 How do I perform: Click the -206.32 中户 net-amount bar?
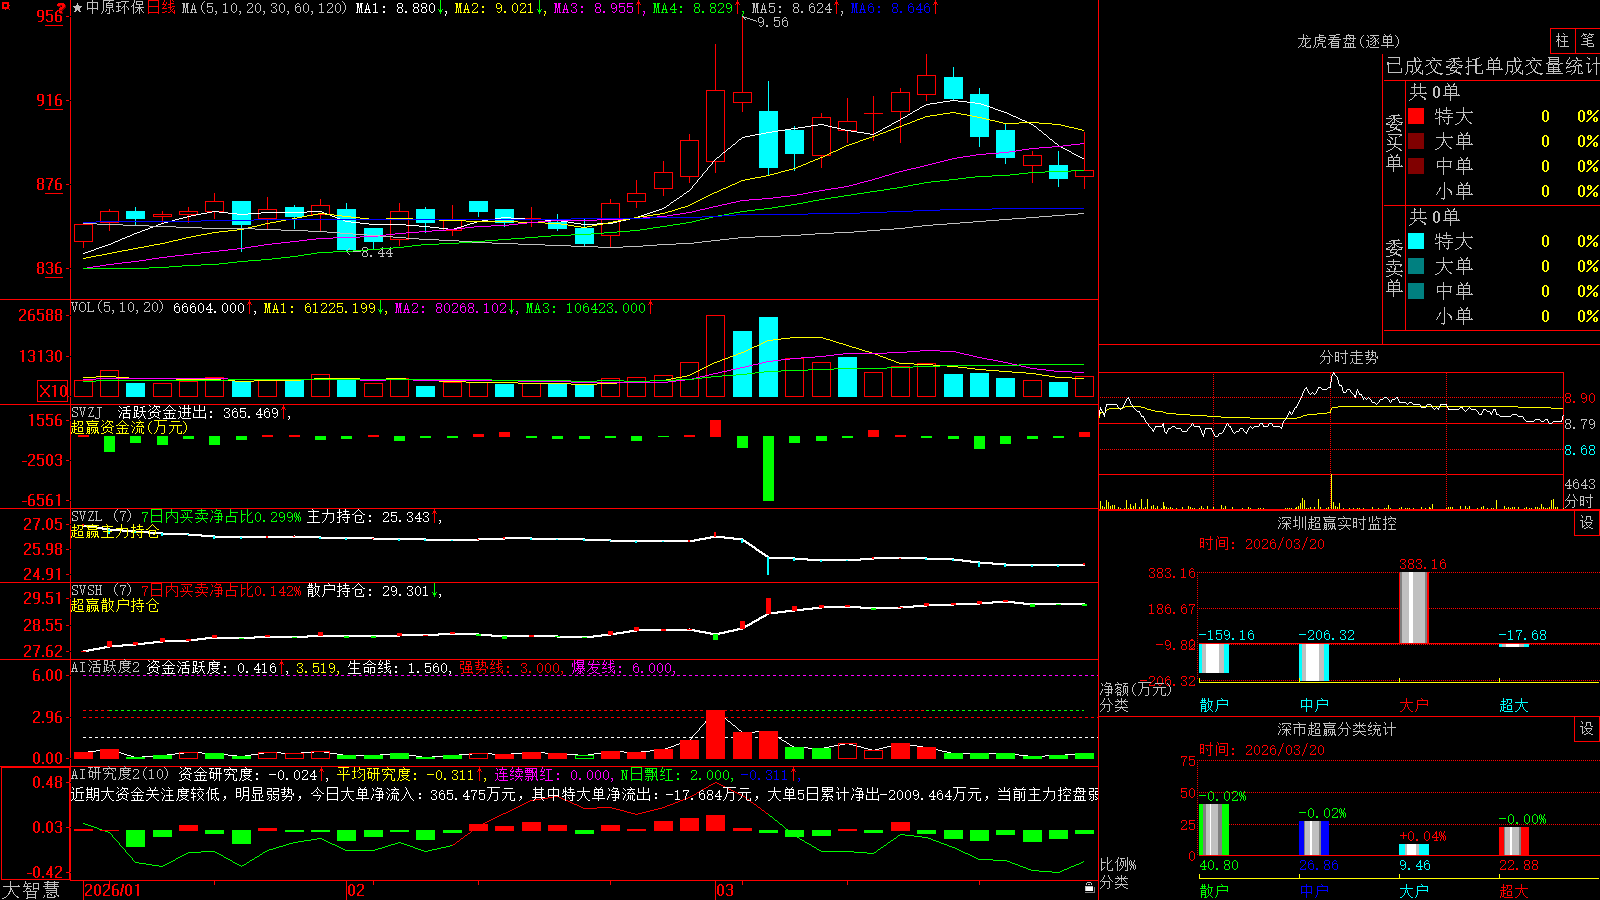[x=1314, y=662]
